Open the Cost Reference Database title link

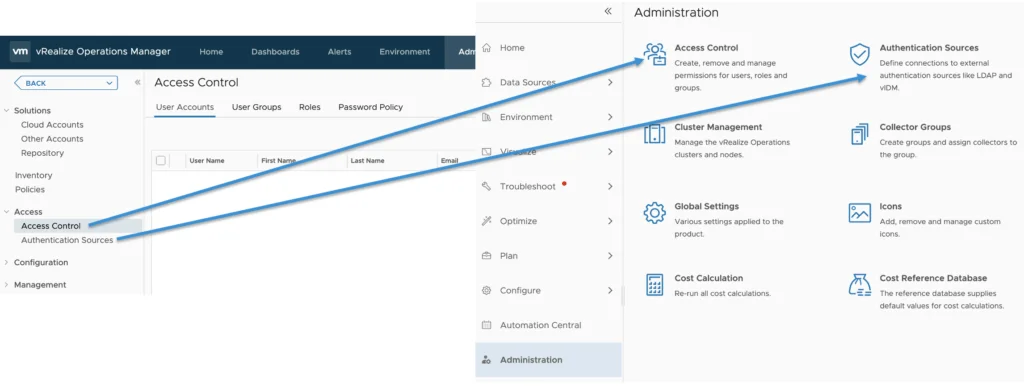[x=933, y=278]
